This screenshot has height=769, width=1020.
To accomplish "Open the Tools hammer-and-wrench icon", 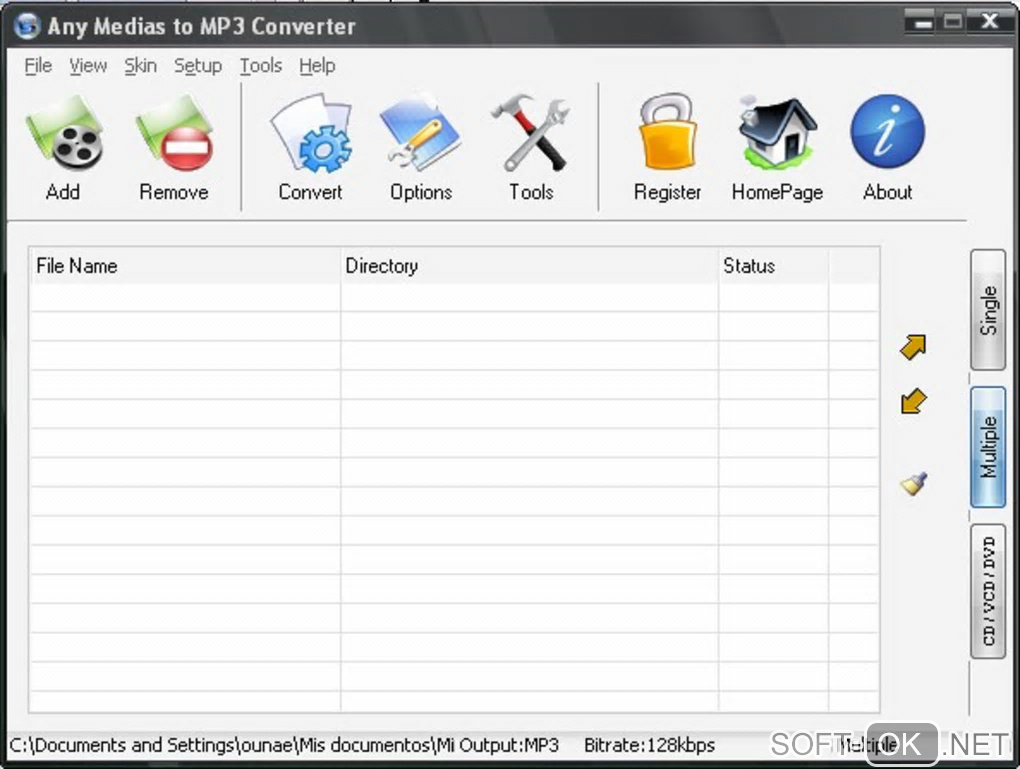I will point(531,134).
